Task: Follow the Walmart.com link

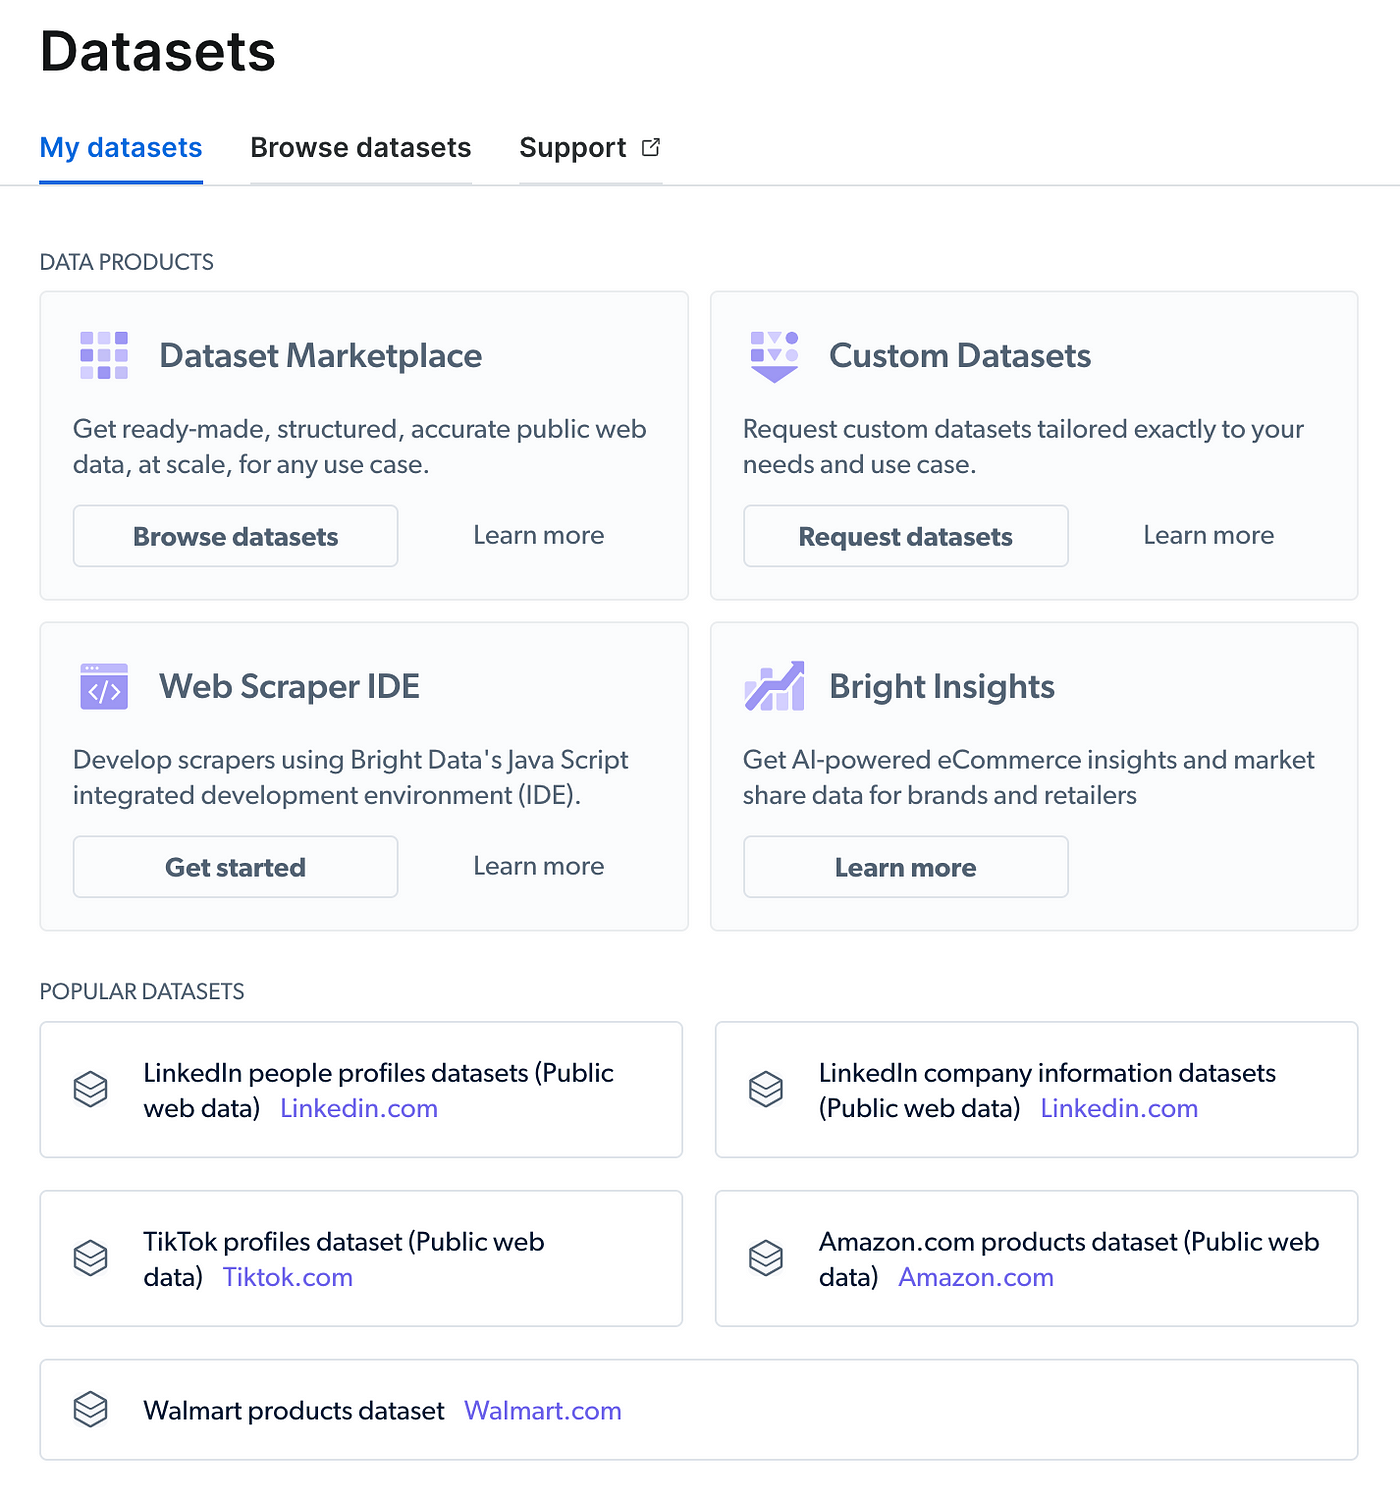Action: pyautogui.click(x=543, y=1410)
